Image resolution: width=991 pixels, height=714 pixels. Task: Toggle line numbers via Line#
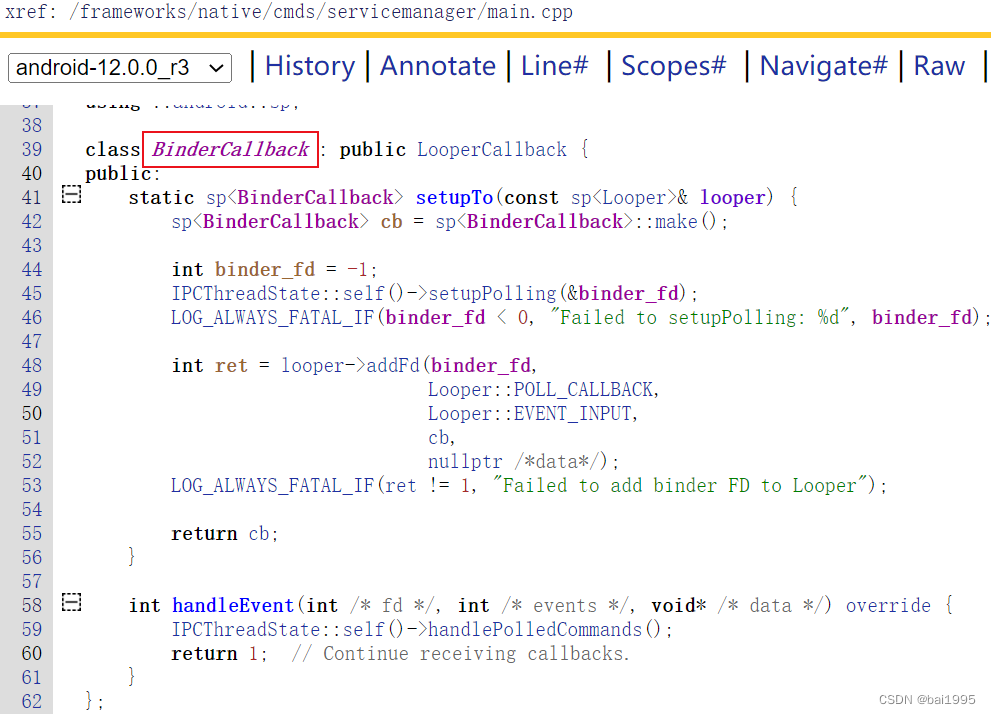pyautogui.click(x=554, y=65)
